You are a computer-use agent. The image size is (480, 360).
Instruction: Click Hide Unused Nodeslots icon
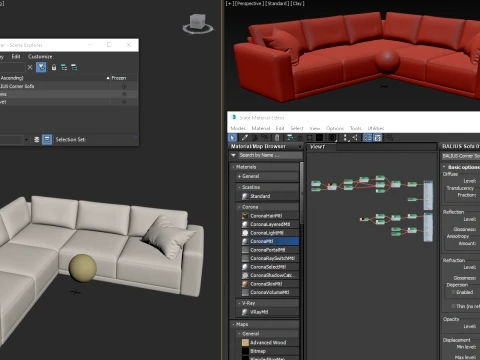300,138
